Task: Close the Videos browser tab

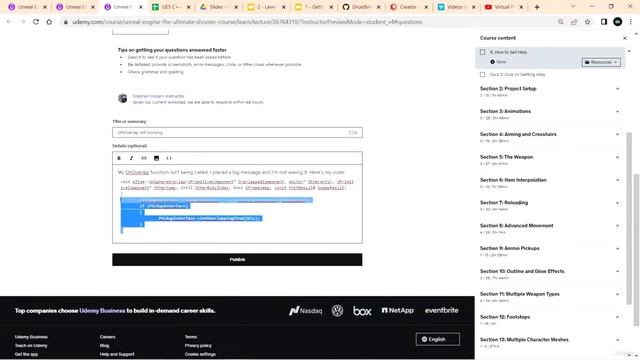Action: coord(473,7)
